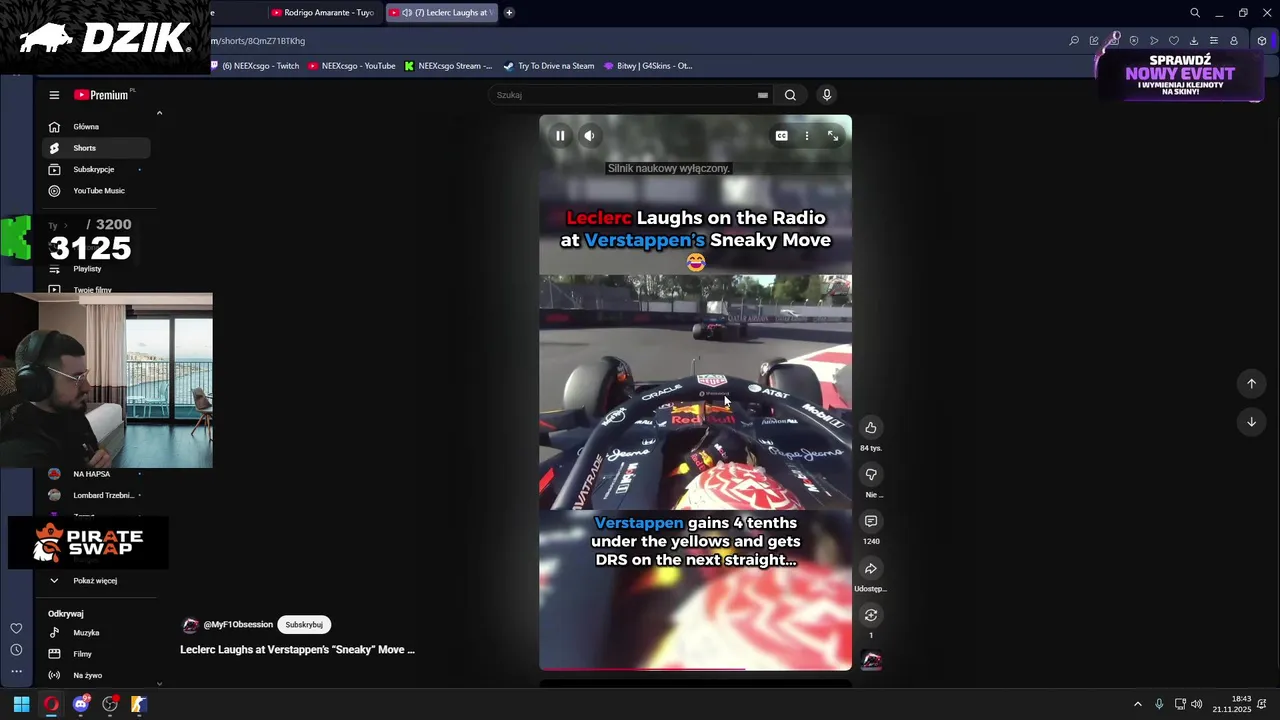The image size is (1280, 720).
Task: Open browser tab search magnifier
Action: click(1195, 13)
